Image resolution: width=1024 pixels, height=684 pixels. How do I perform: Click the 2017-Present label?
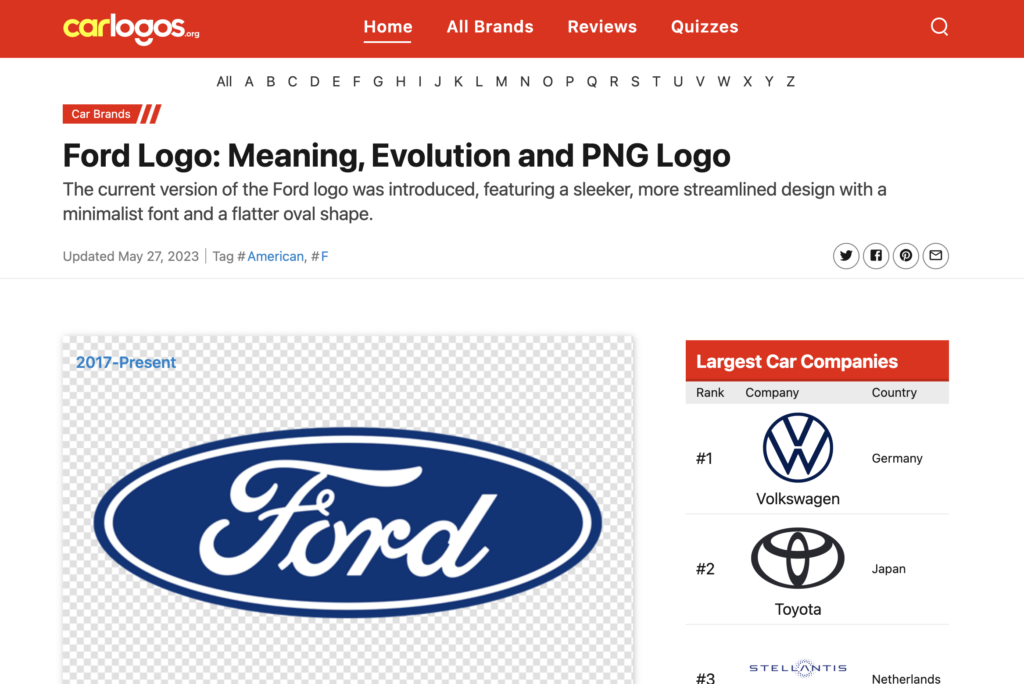pyautogui.click(x=126, y=363)
